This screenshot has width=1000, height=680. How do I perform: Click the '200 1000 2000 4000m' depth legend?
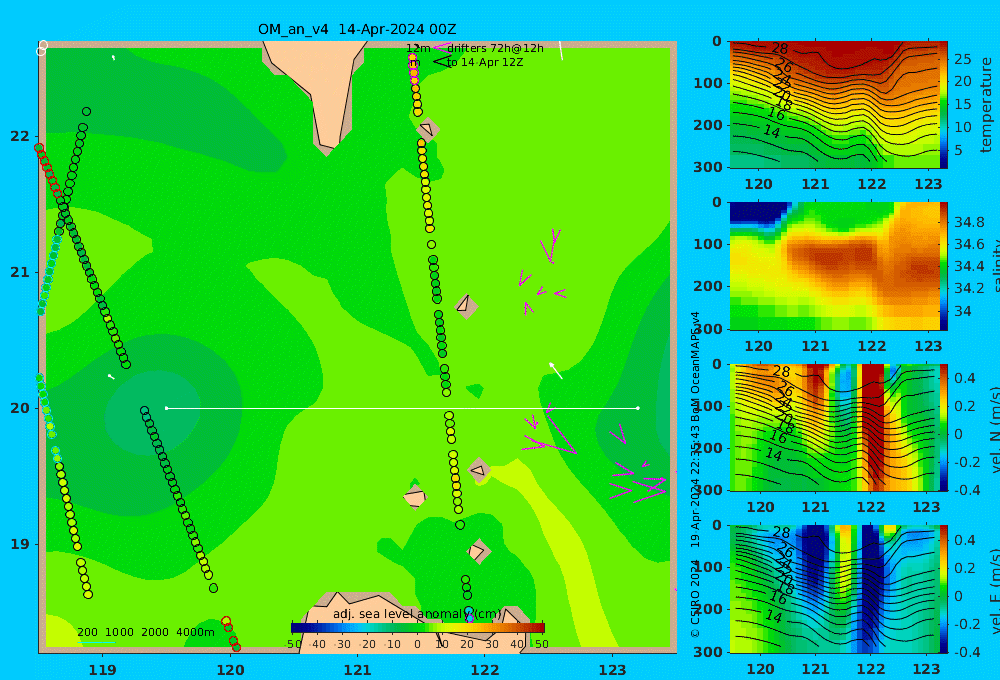(x=146, y=632)
